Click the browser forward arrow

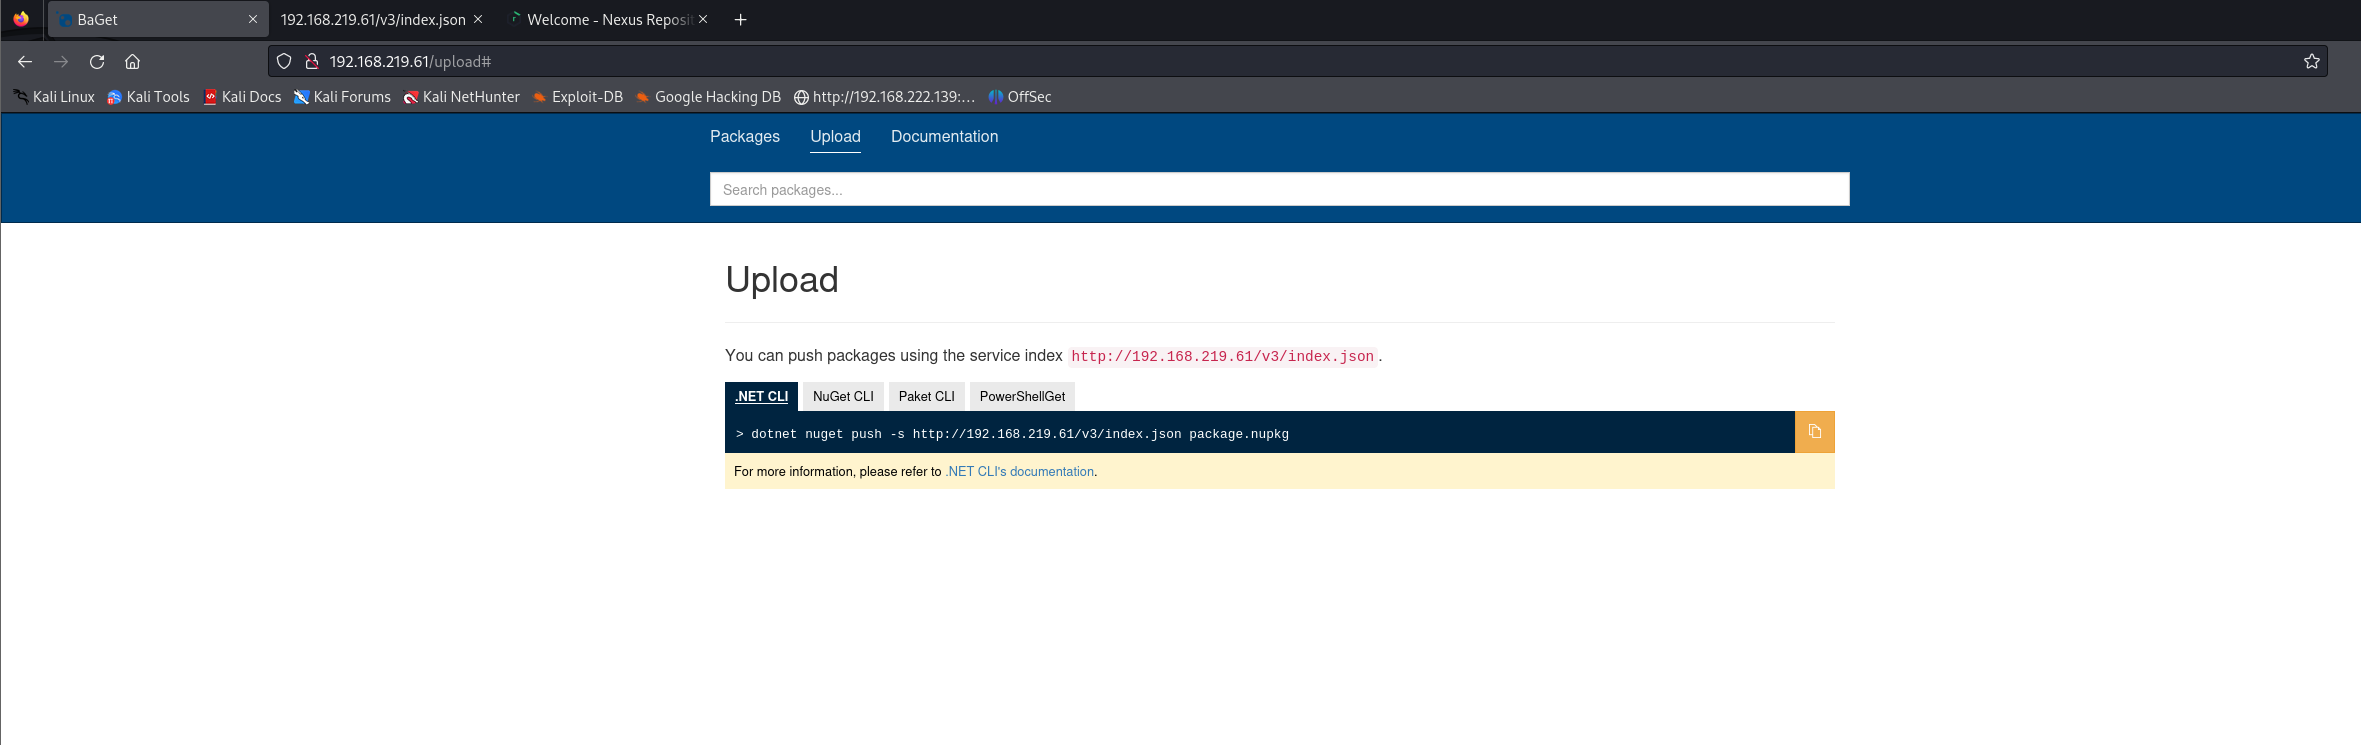click(x=61, y=61)
